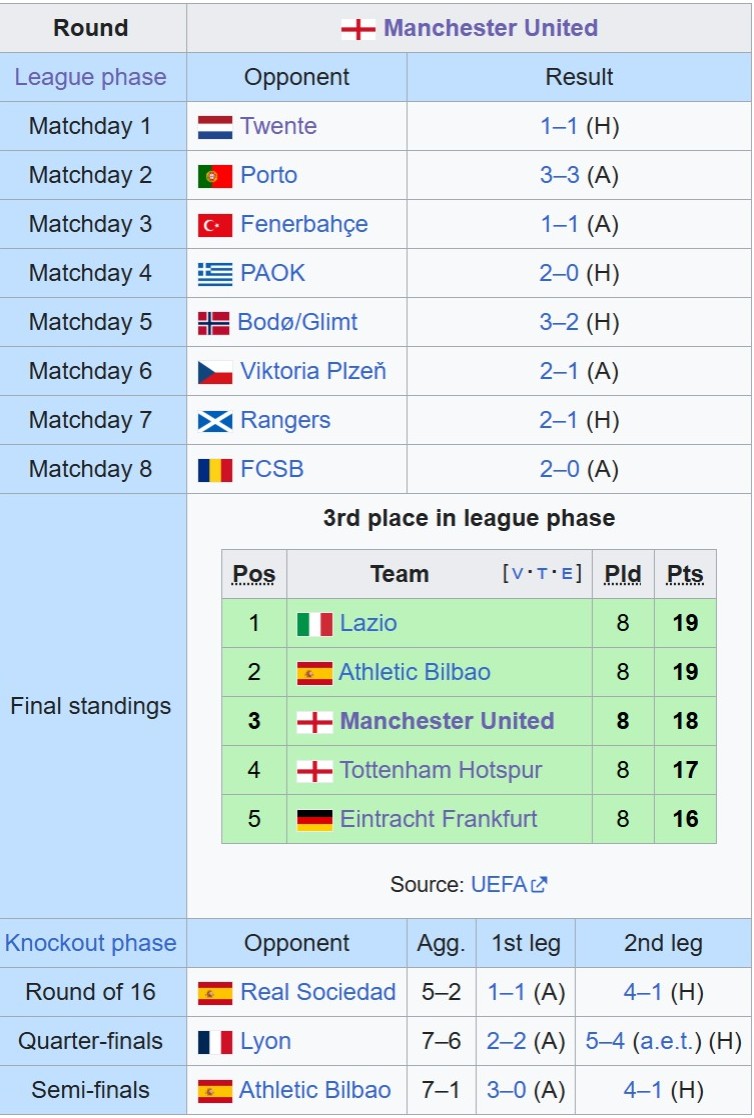Open the Knockout phase link
The height and width of the screenshot is (1118, 754).
[x=91, y=943]
